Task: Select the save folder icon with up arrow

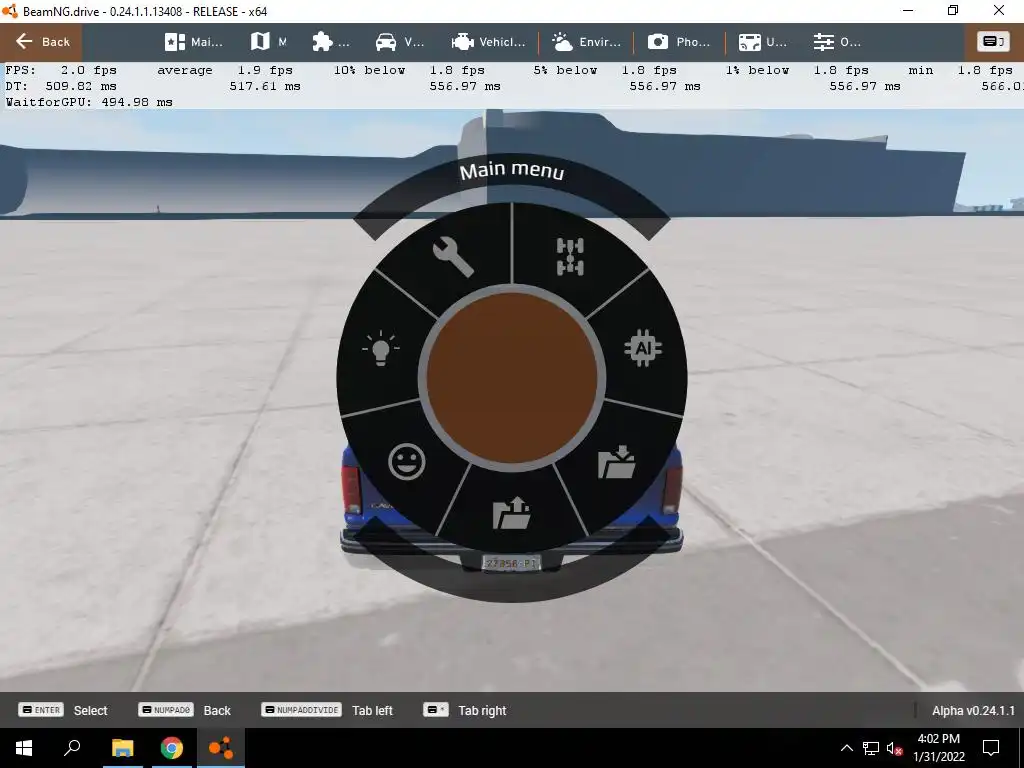Action: click(512, 513)
